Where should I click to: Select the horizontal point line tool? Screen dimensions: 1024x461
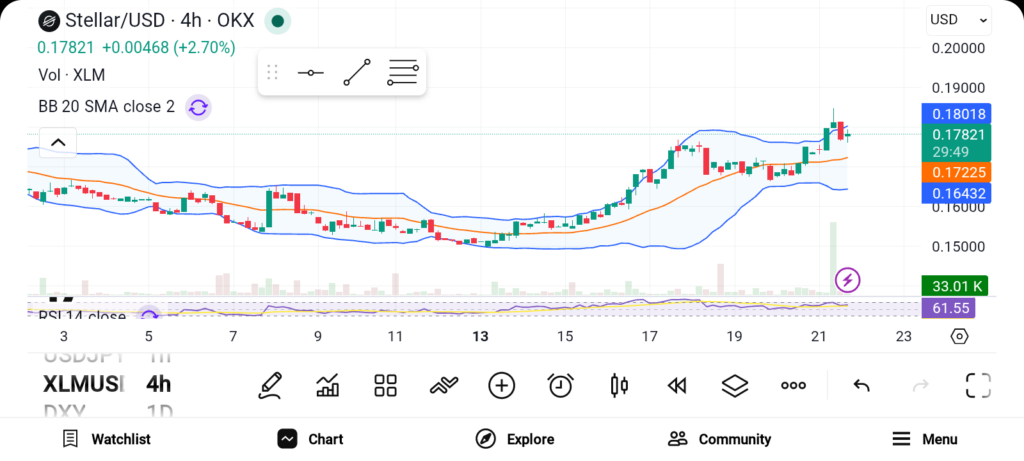coord(310,72)
